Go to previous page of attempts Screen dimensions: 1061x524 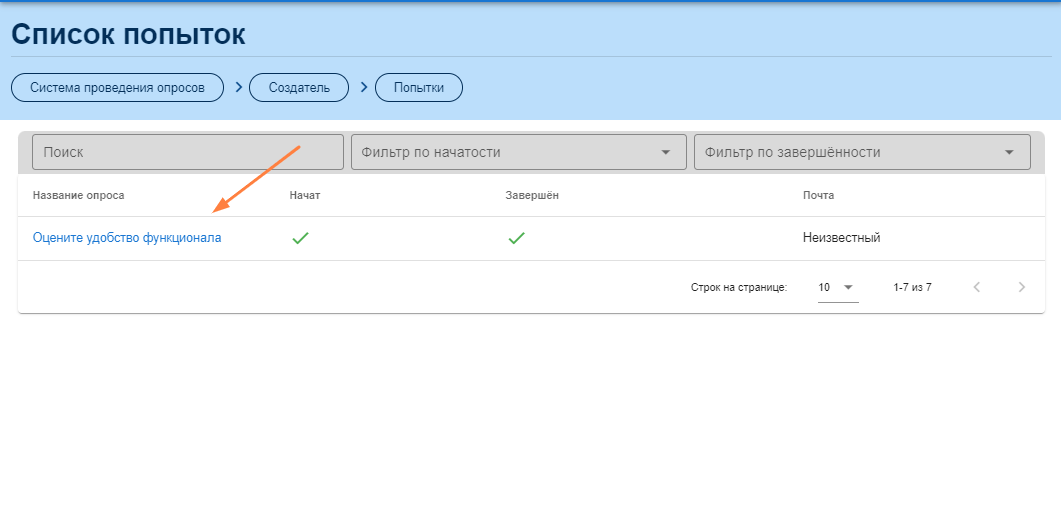977,287
